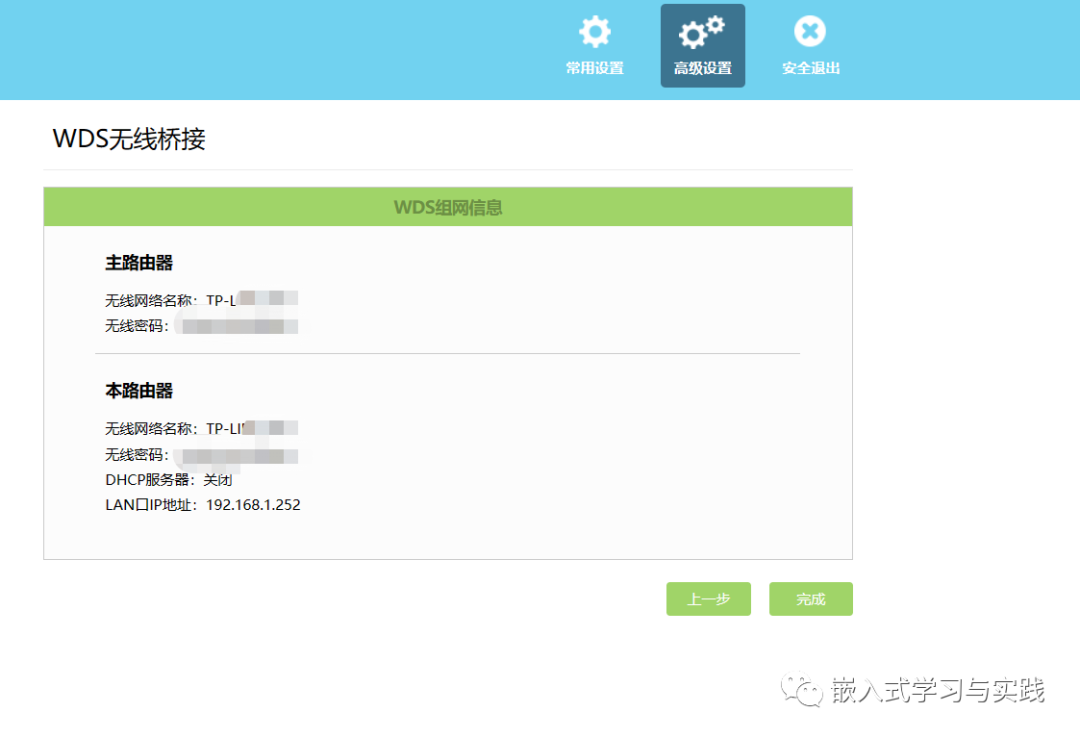Click 无线密码 label under 本路由器
The height and width of the screenshot is (738, 1080).
(x=136, y=455)
